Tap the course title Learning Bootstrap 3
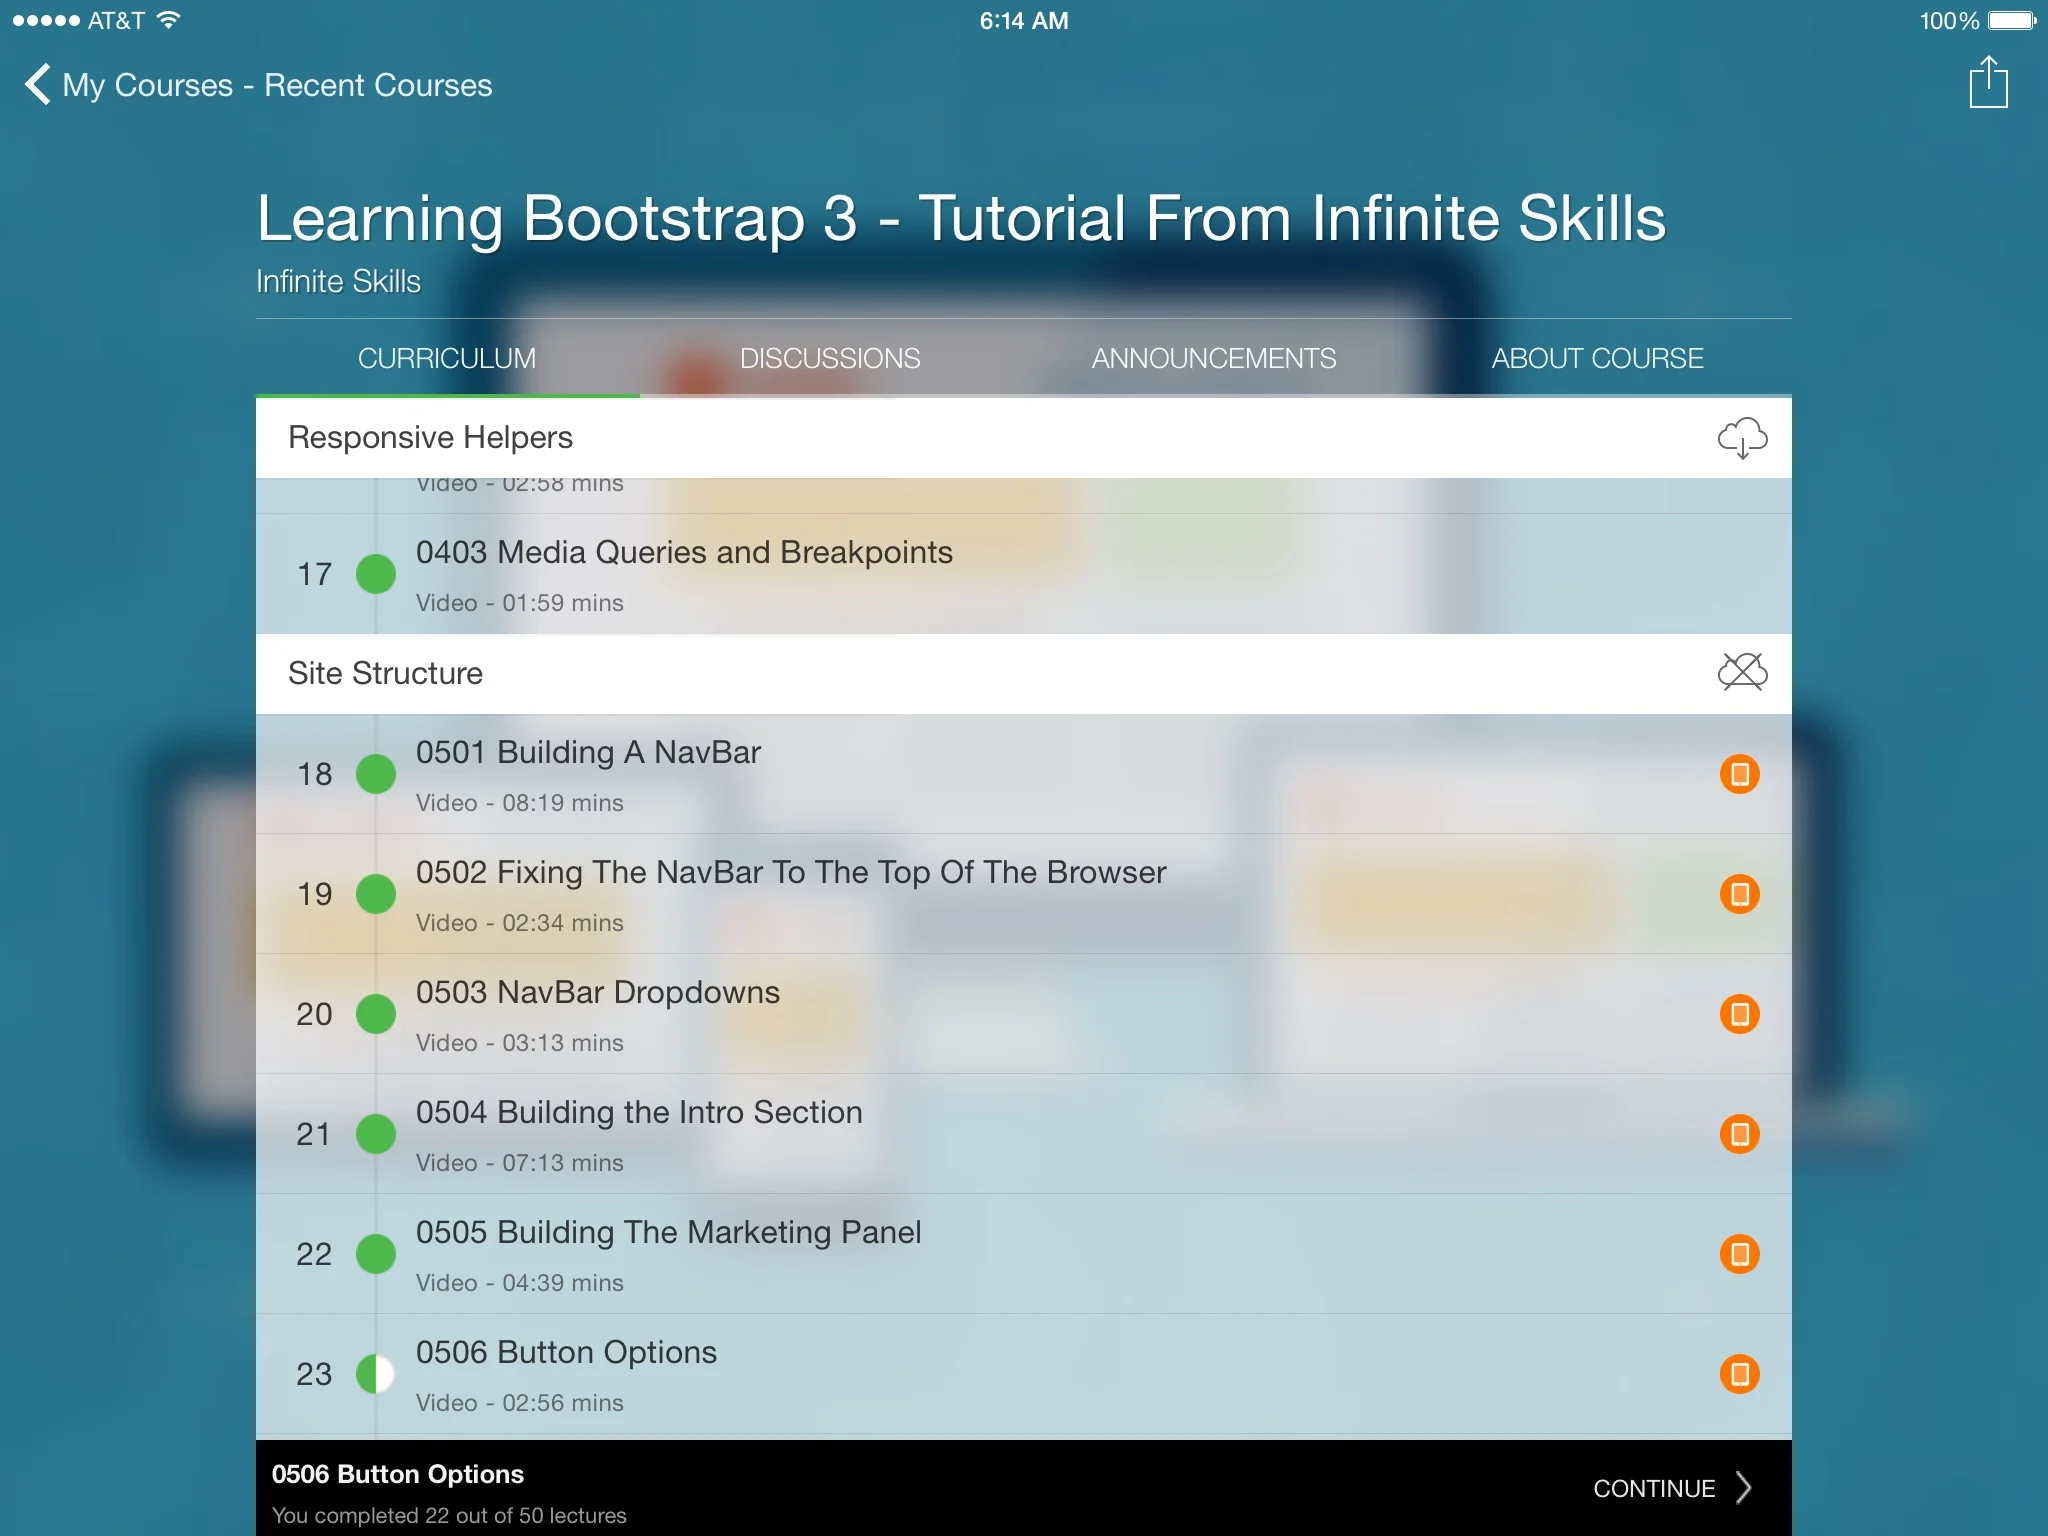 coord(961,218)
